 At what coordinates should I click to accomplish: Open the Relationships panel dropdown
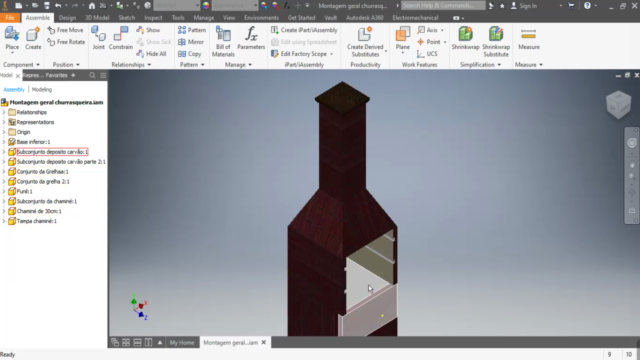131,64
